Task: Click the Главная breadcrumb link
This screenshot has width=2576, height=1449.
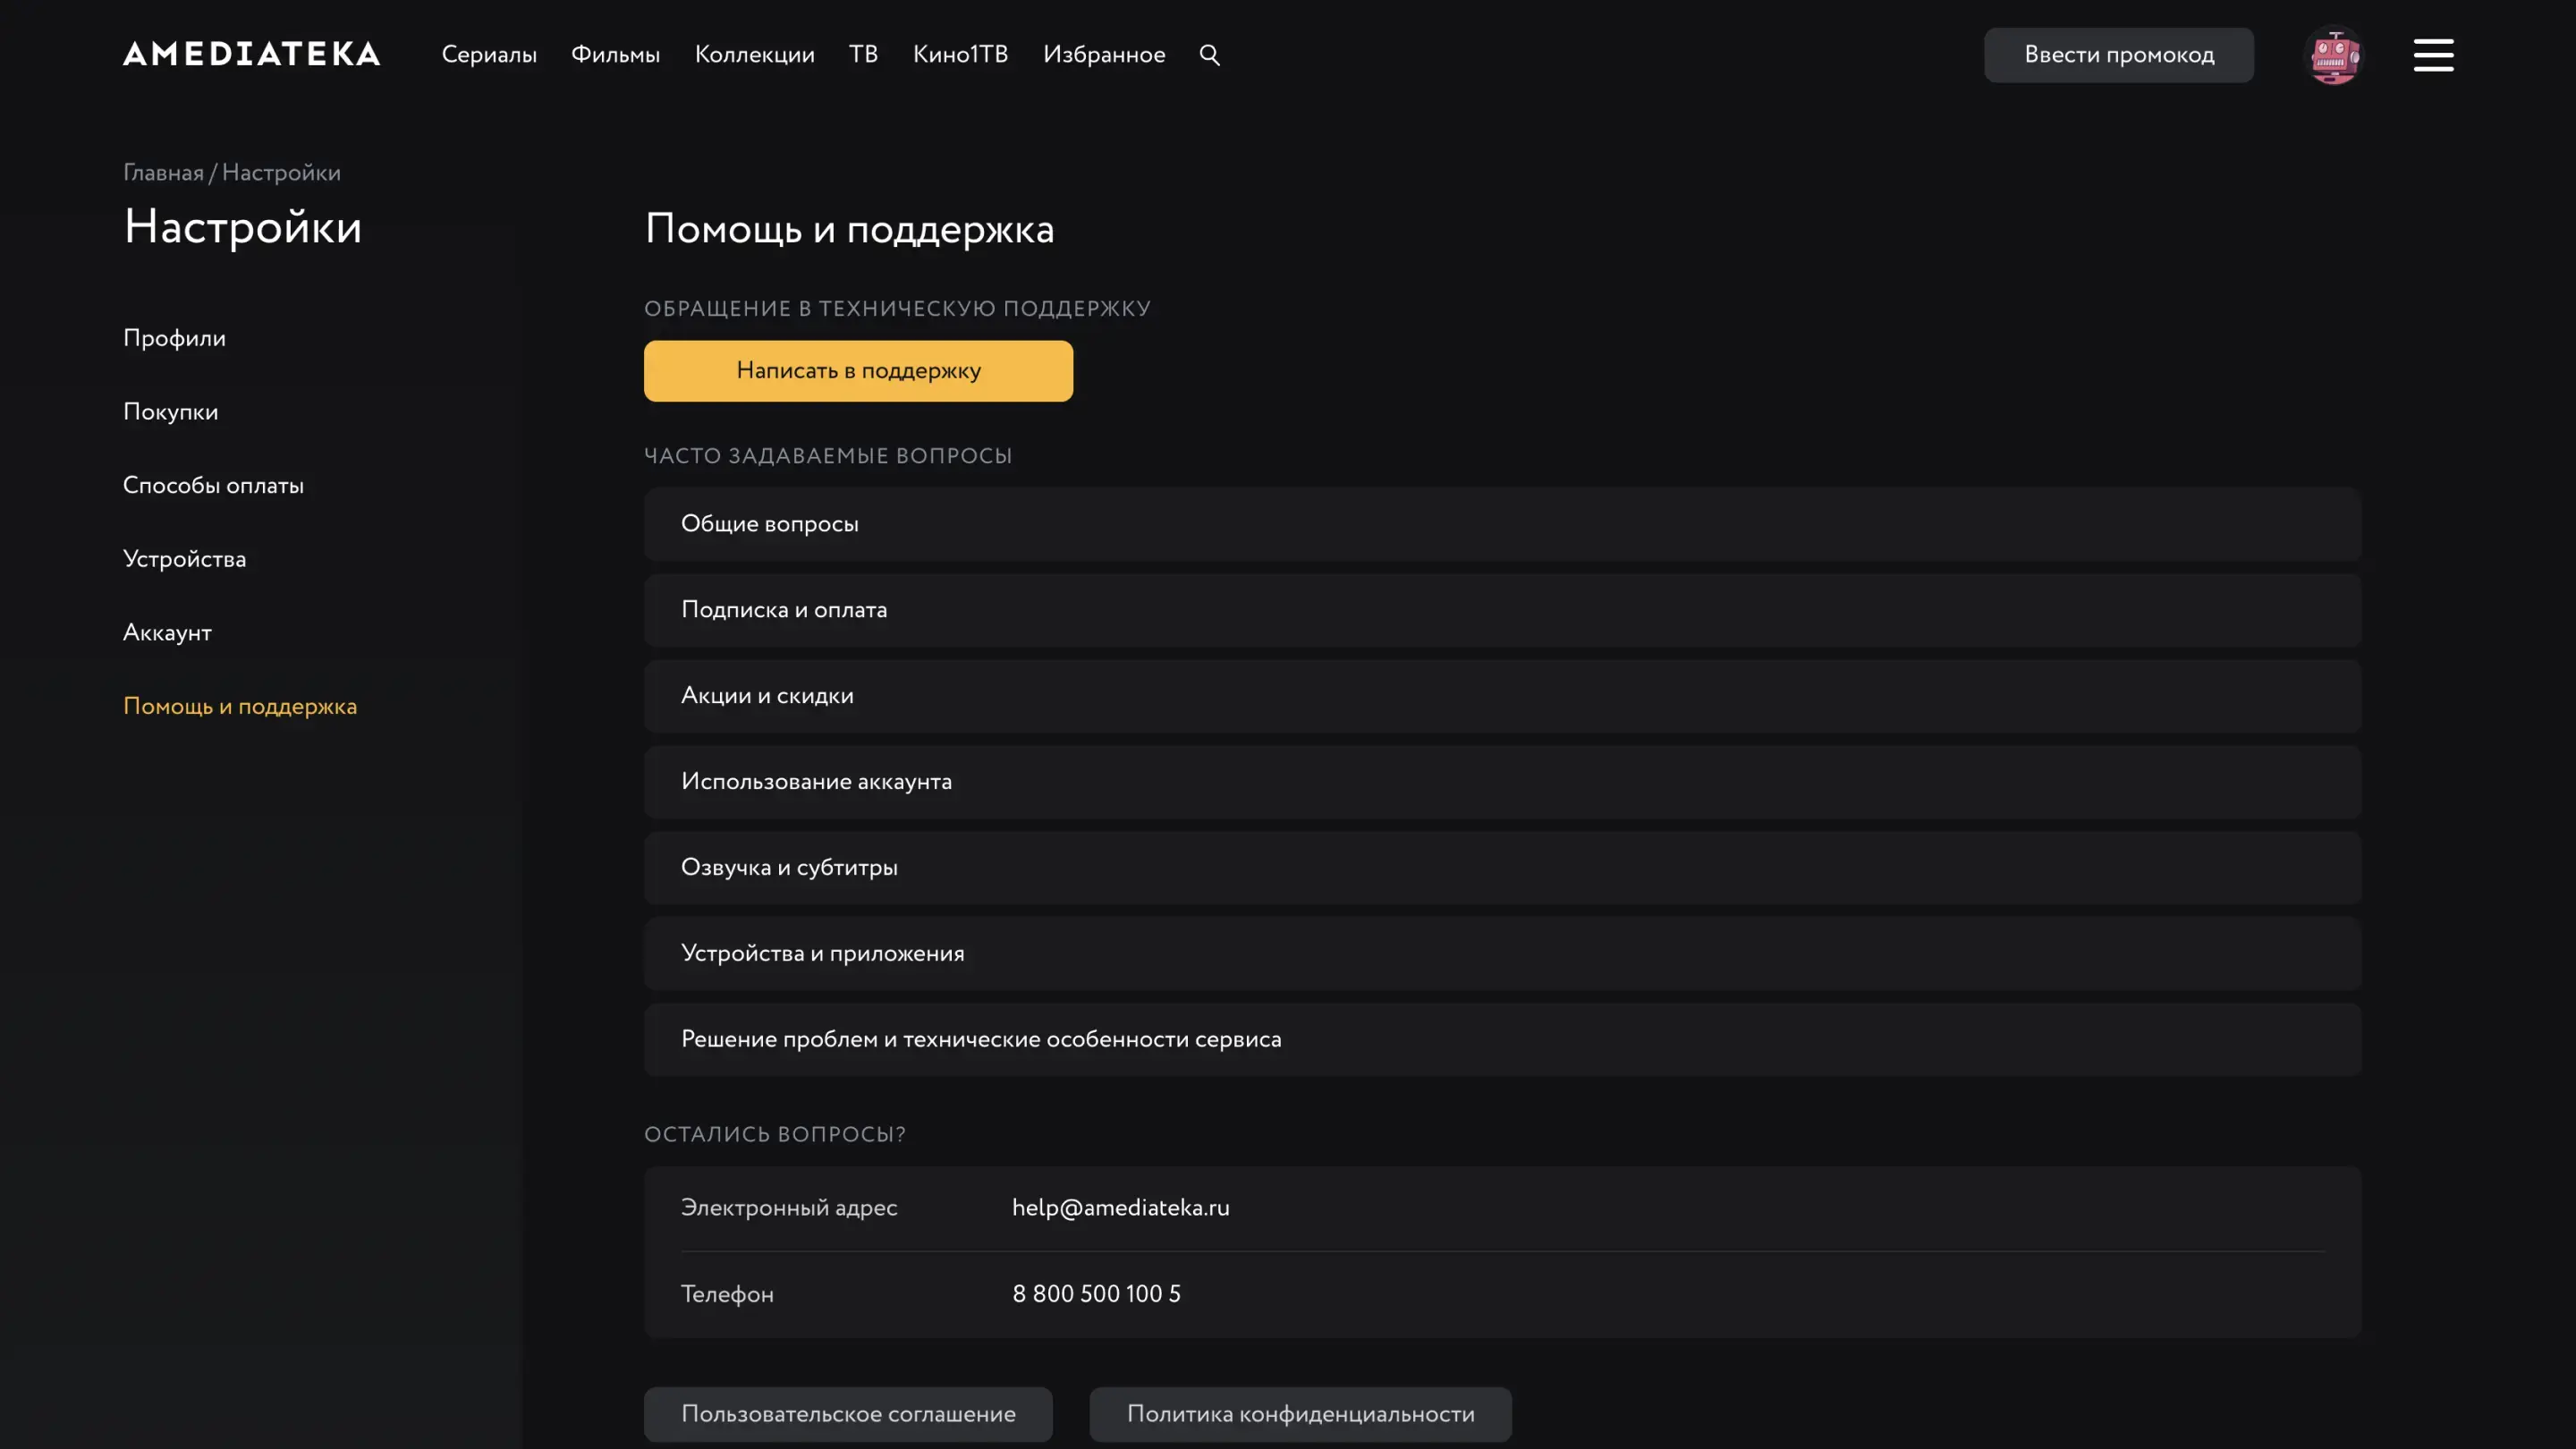Action: click(x=163, y=173)
